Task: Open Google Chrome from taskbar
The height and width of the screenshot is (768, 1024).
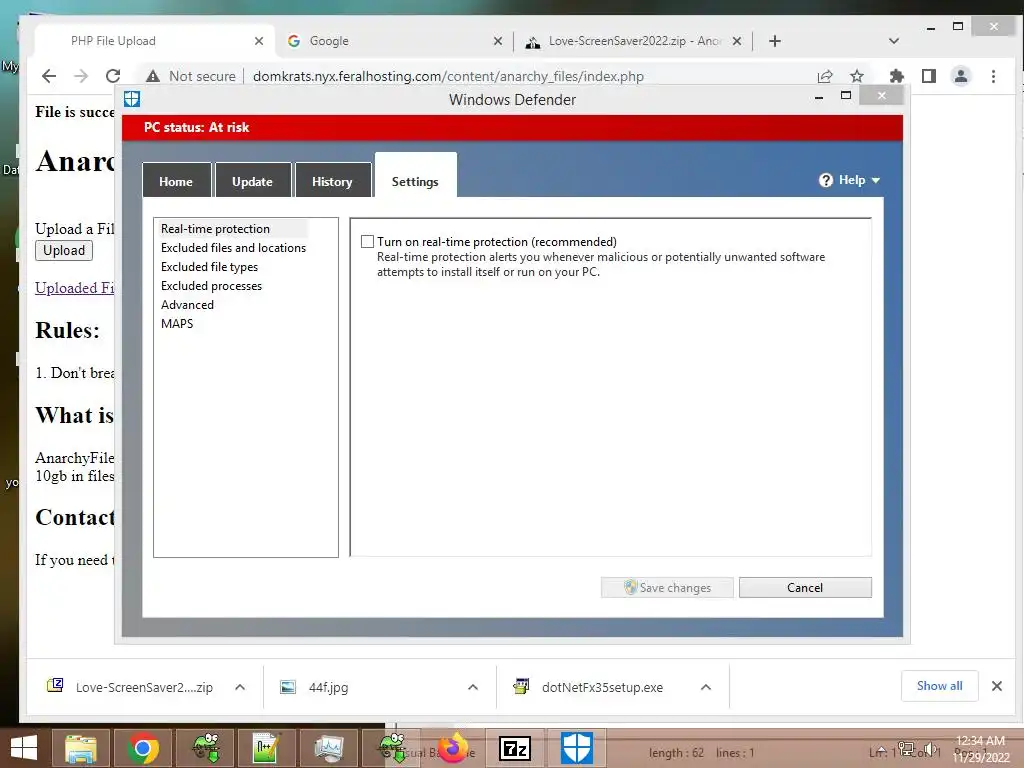Action: (x=143, y=748)
